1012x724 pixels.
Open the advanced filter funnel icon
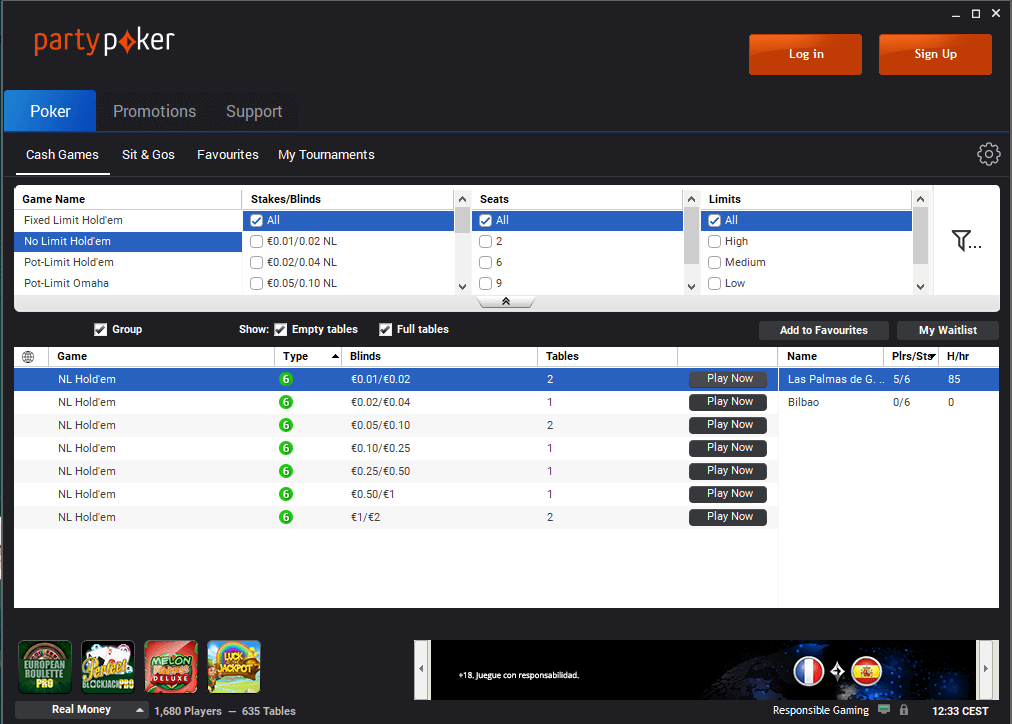tap(966, 241)
